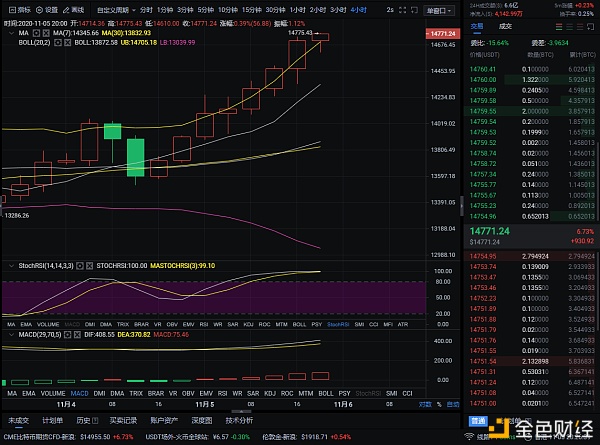Open chart 设置 settings

[x=47, y=10]
